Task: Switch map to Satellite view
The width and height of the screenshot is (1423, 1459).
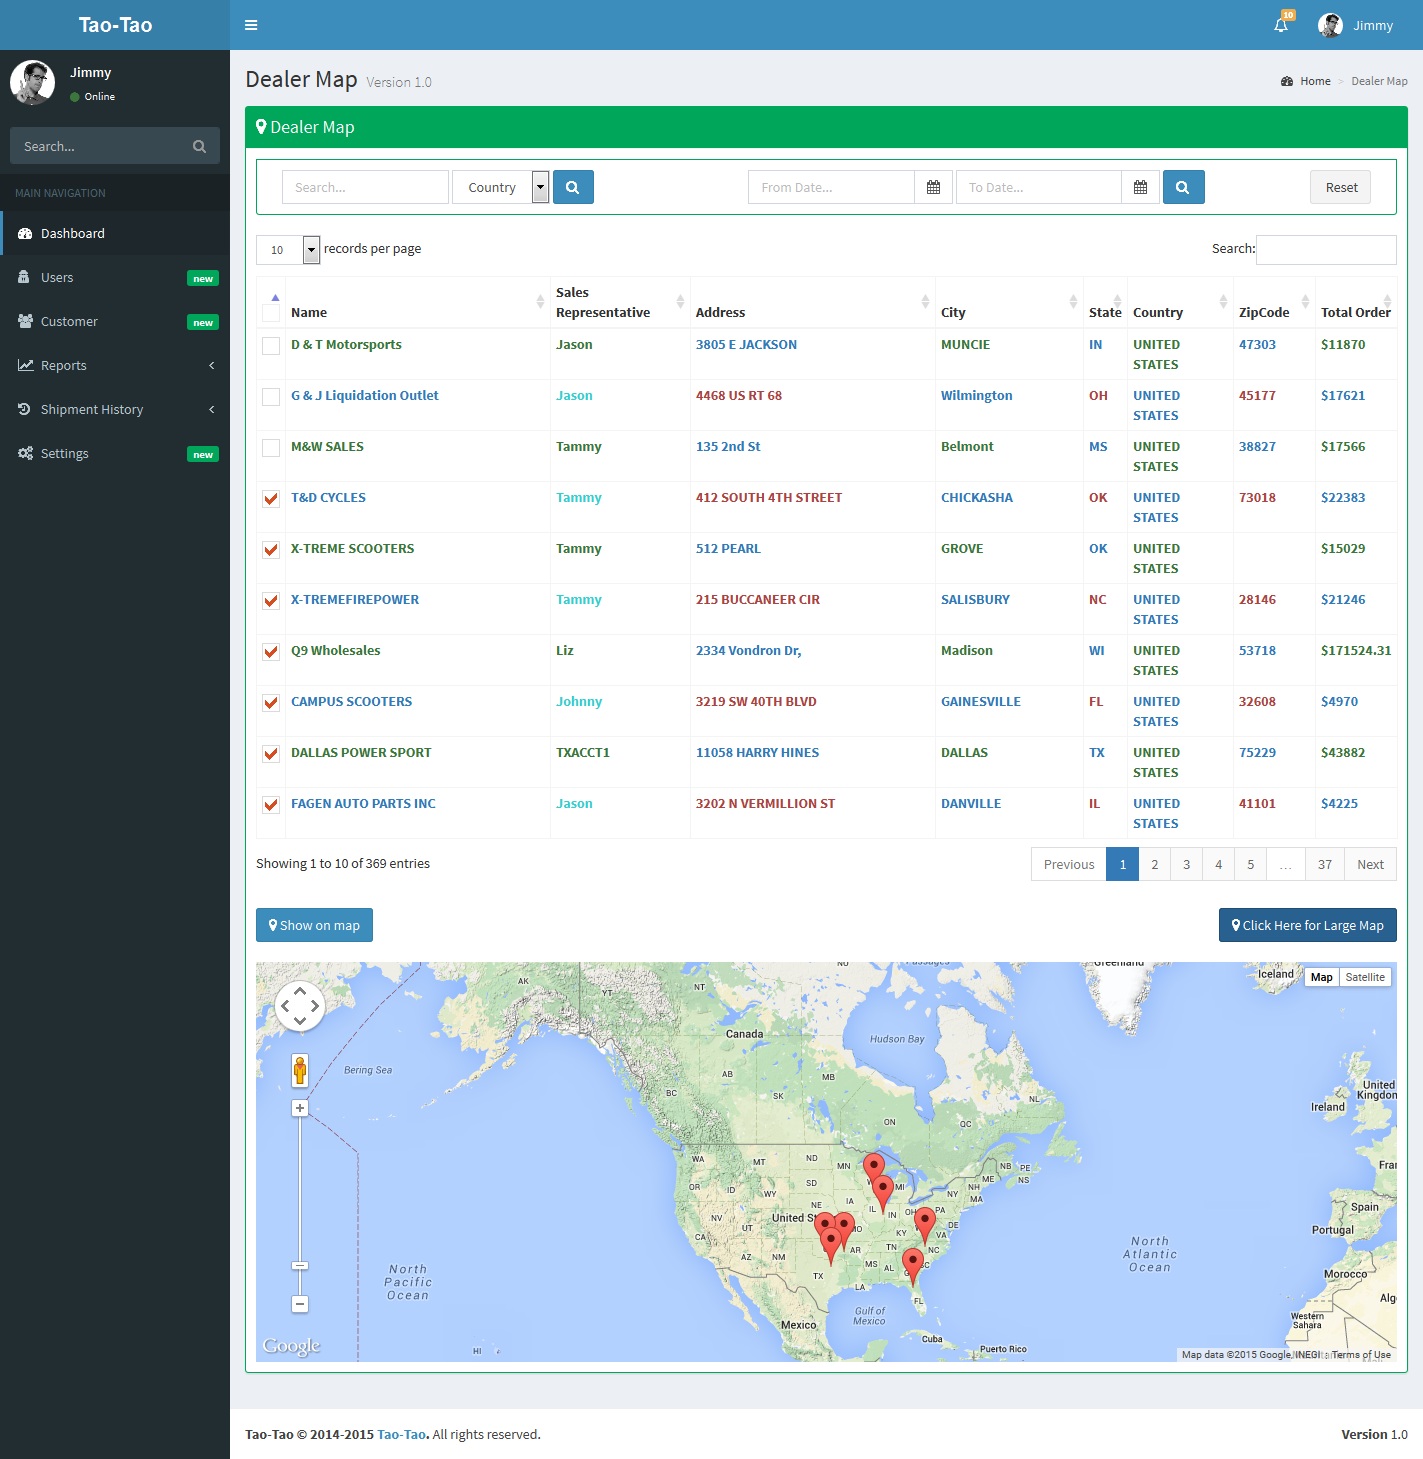Action: click(1365, 977)
